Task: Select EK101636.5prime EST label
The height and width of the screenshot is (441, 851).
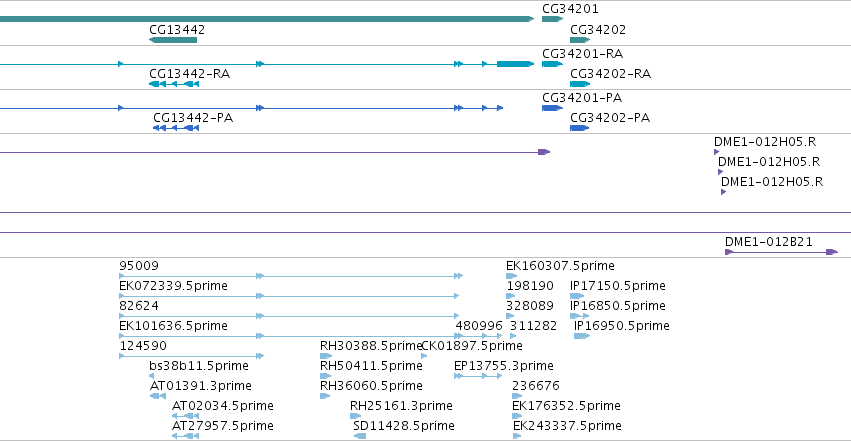Action: (173, 326)
